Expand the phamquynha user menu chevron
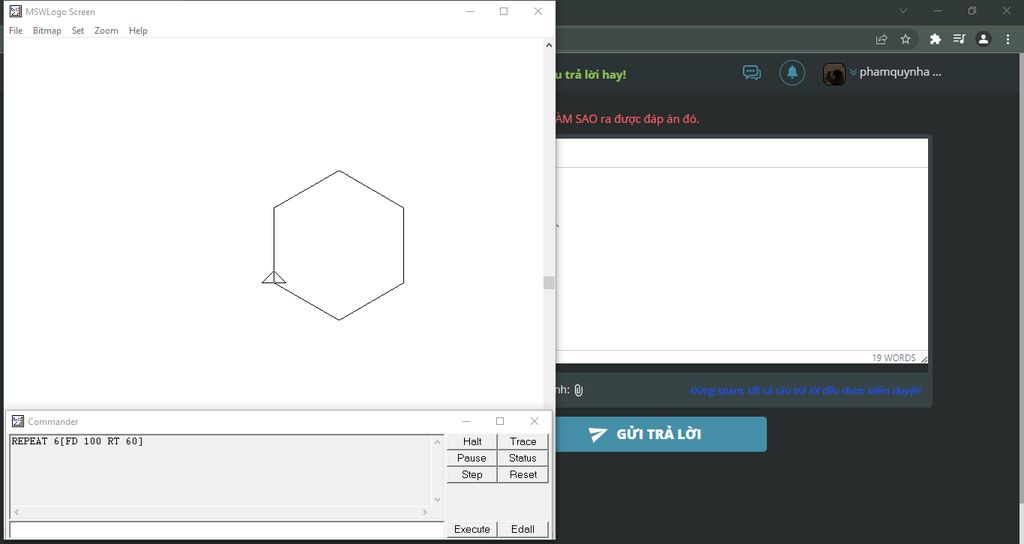1024x544 pixels. pos(853,72)
